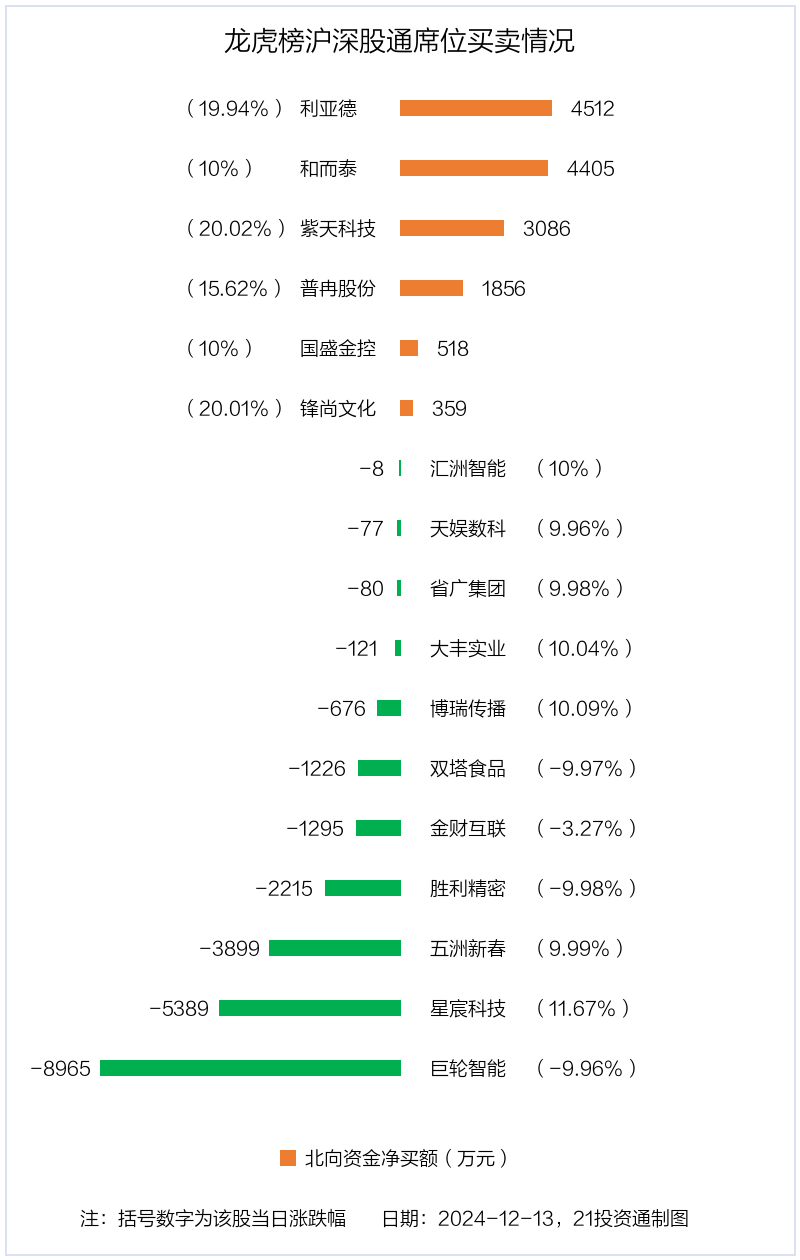Select the 紫天科技 orange bar
The width and height of the screenshot is (800, 1260).
point(452,228)
